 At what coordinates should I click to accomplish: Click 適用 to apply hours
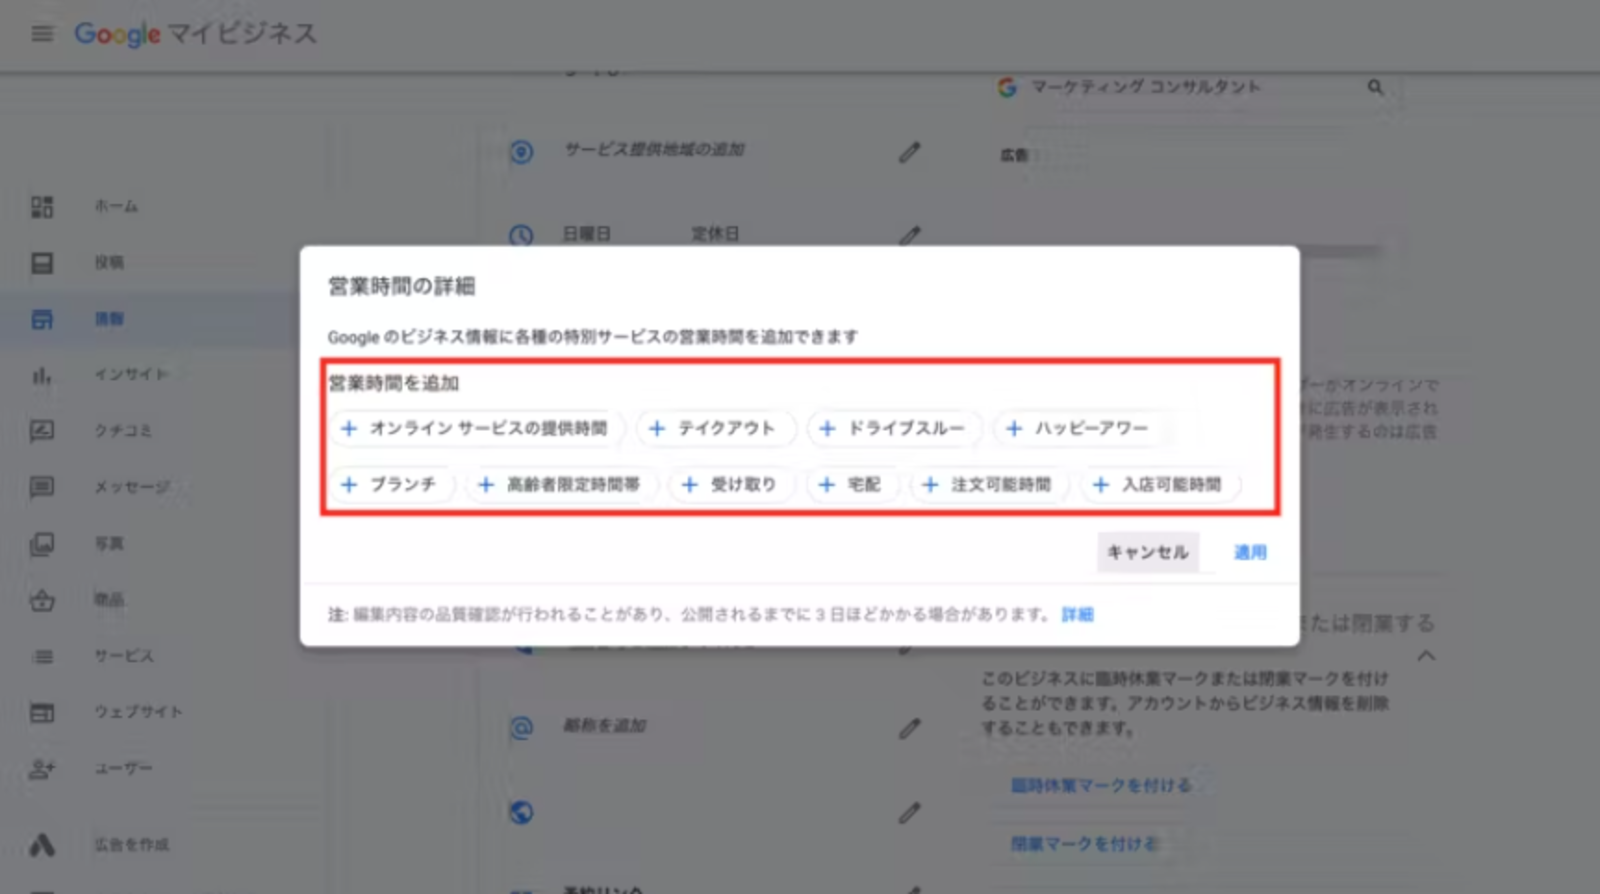tap(1250, 552)
